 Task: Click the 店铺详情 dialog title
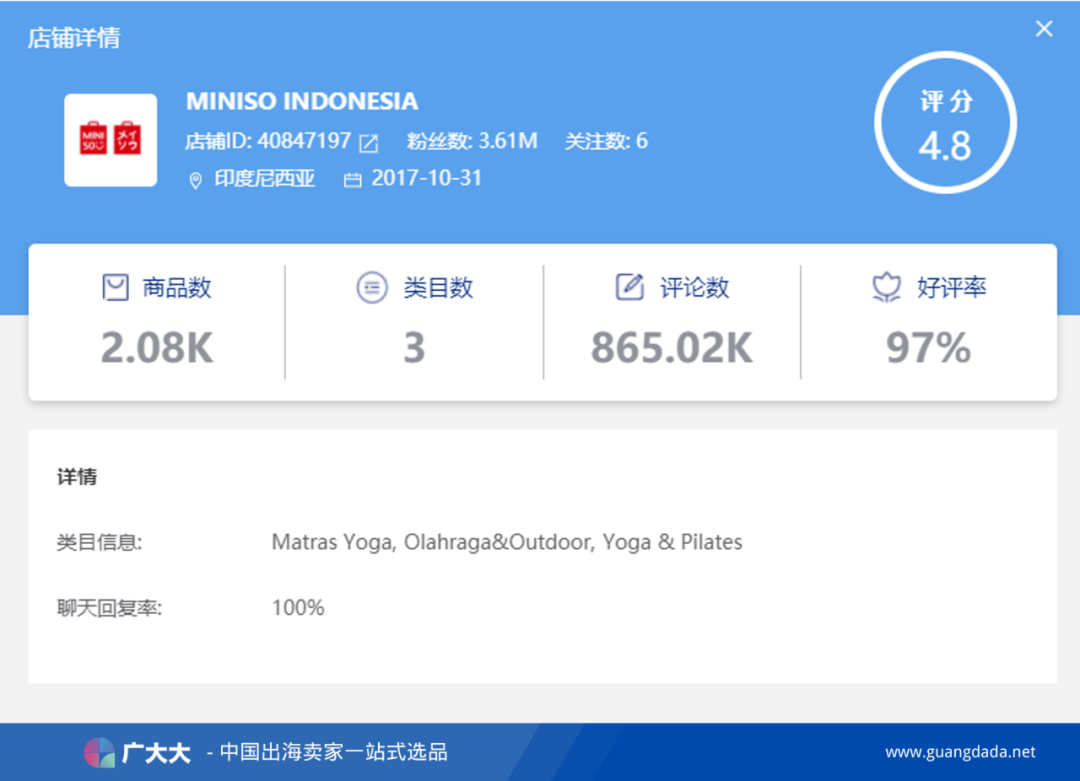coord(74,37)
